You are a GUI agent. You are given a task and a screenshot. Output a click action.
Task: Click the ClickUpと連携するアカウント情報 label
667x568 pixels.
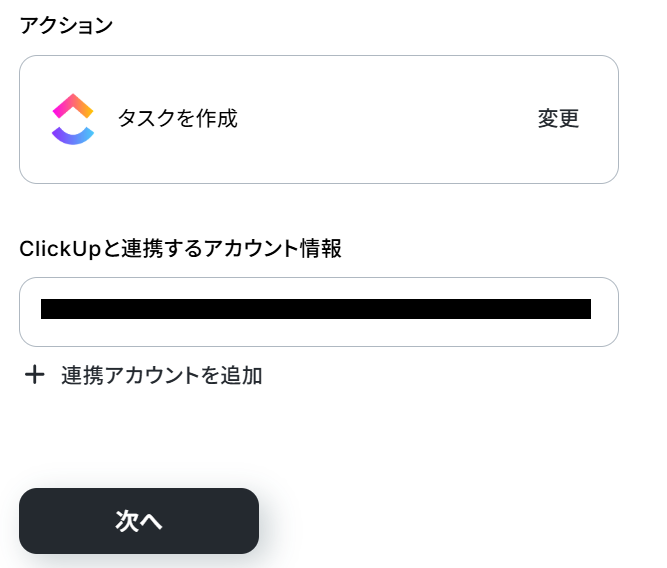tap(180, 249)
